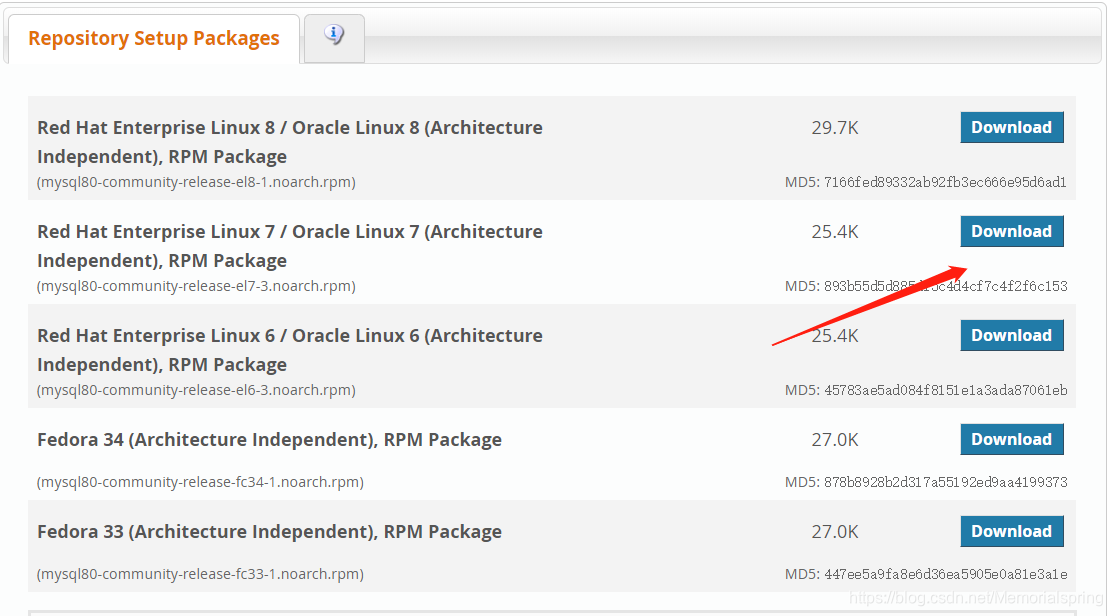This screenshot has width=1112, height=616.
Task: Select the Linux 6 RPM Package title
Action: (289, 350)
